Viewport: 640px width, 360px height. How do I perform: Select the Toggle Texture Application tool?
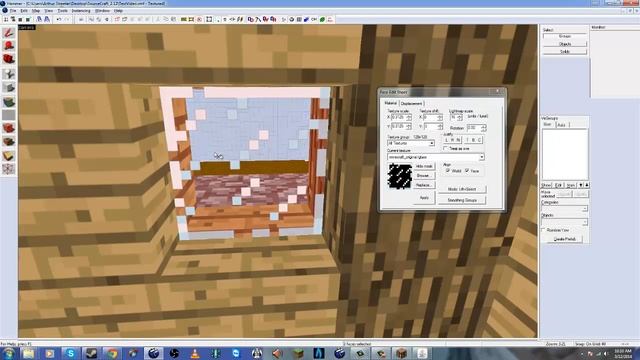click(x=9, y=101)
